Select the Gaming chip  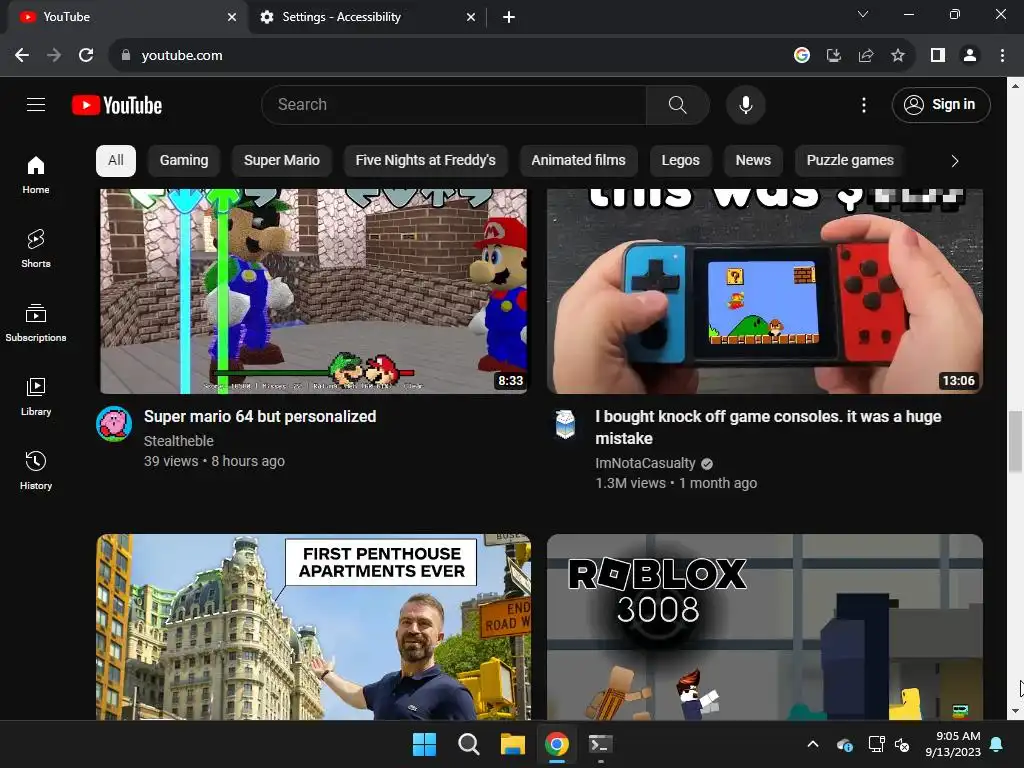tap(184, 161)
